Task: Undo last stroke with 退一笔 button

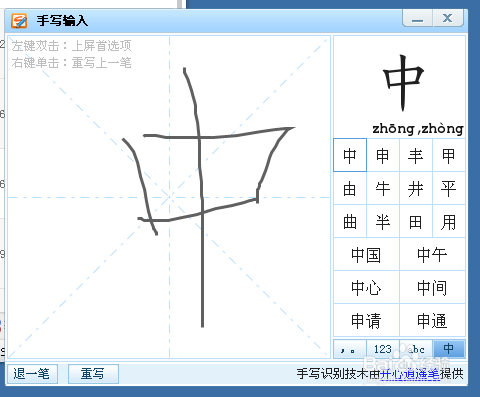Action: click(32, 374)
